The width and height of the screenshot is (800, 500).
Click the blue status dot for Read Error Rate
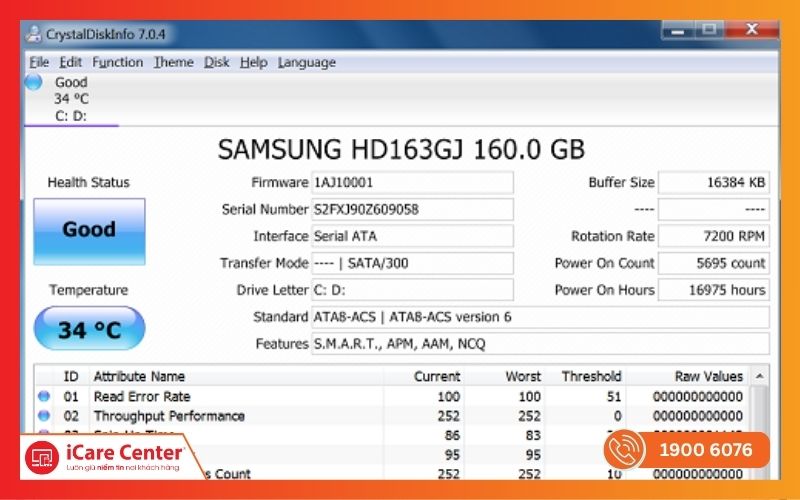pyautogui.click(x=44, y=396)
